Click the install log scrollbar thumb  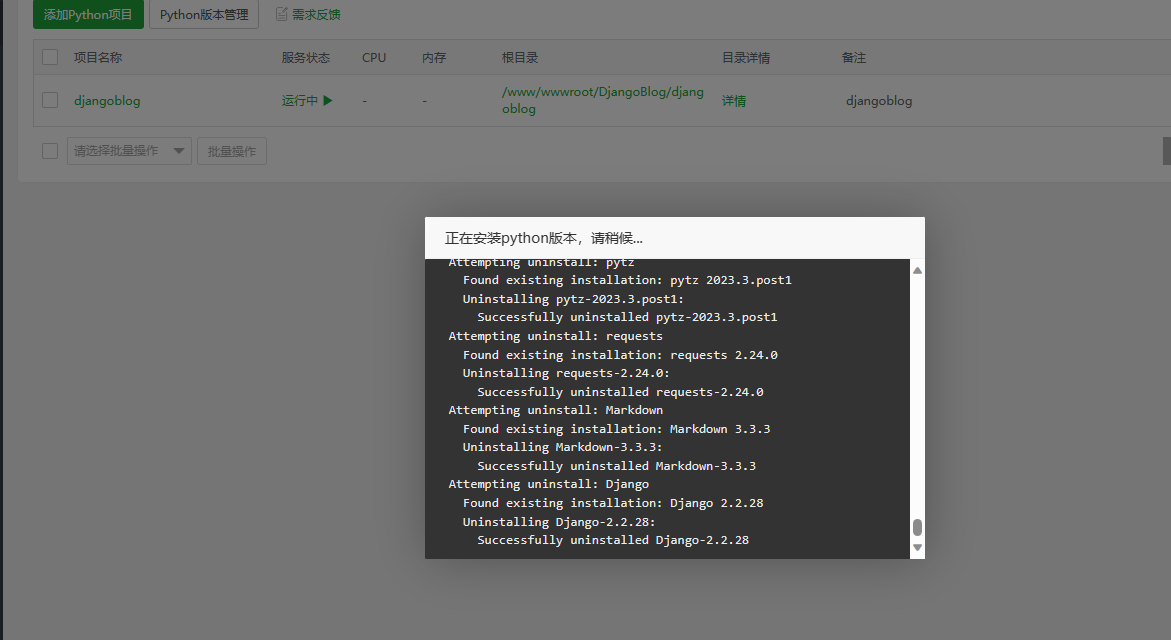click(917, 527)
